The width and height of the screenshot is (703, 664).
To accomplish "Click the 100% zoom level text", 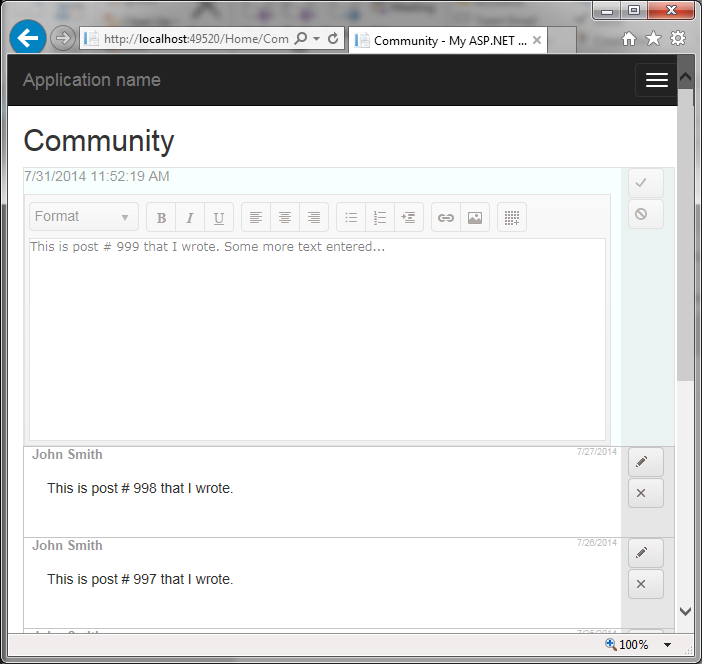I will pos(634,645).
